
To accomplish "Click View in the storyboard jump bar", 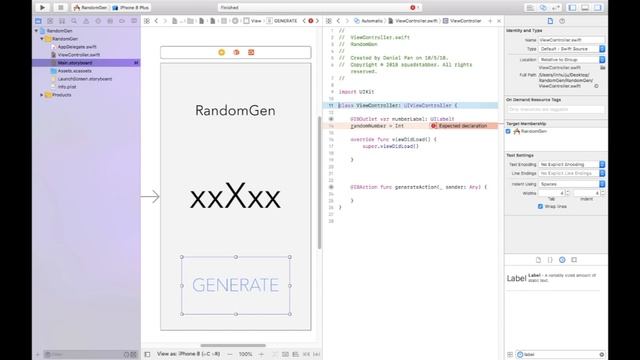I will 253,21.
